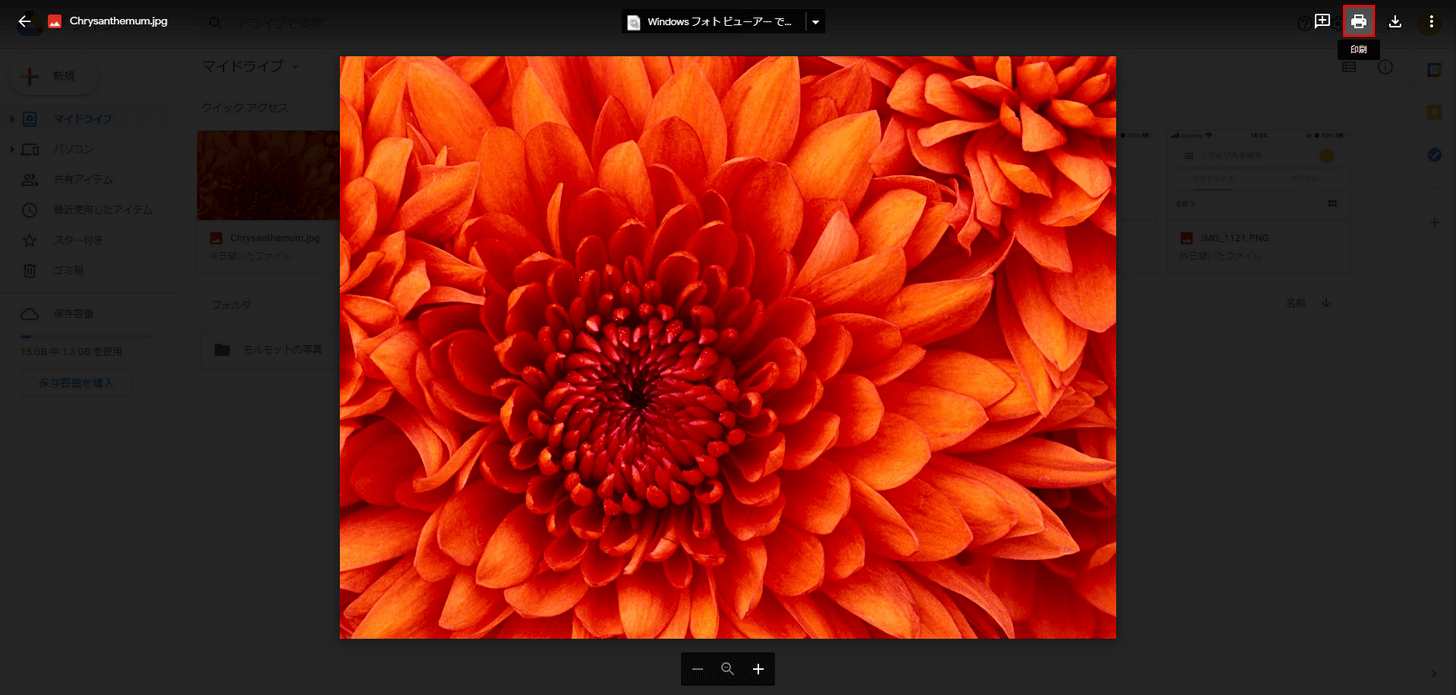Click the print icon
The width and height of the screenshot is (1456, 695).
click(1359, 21)
